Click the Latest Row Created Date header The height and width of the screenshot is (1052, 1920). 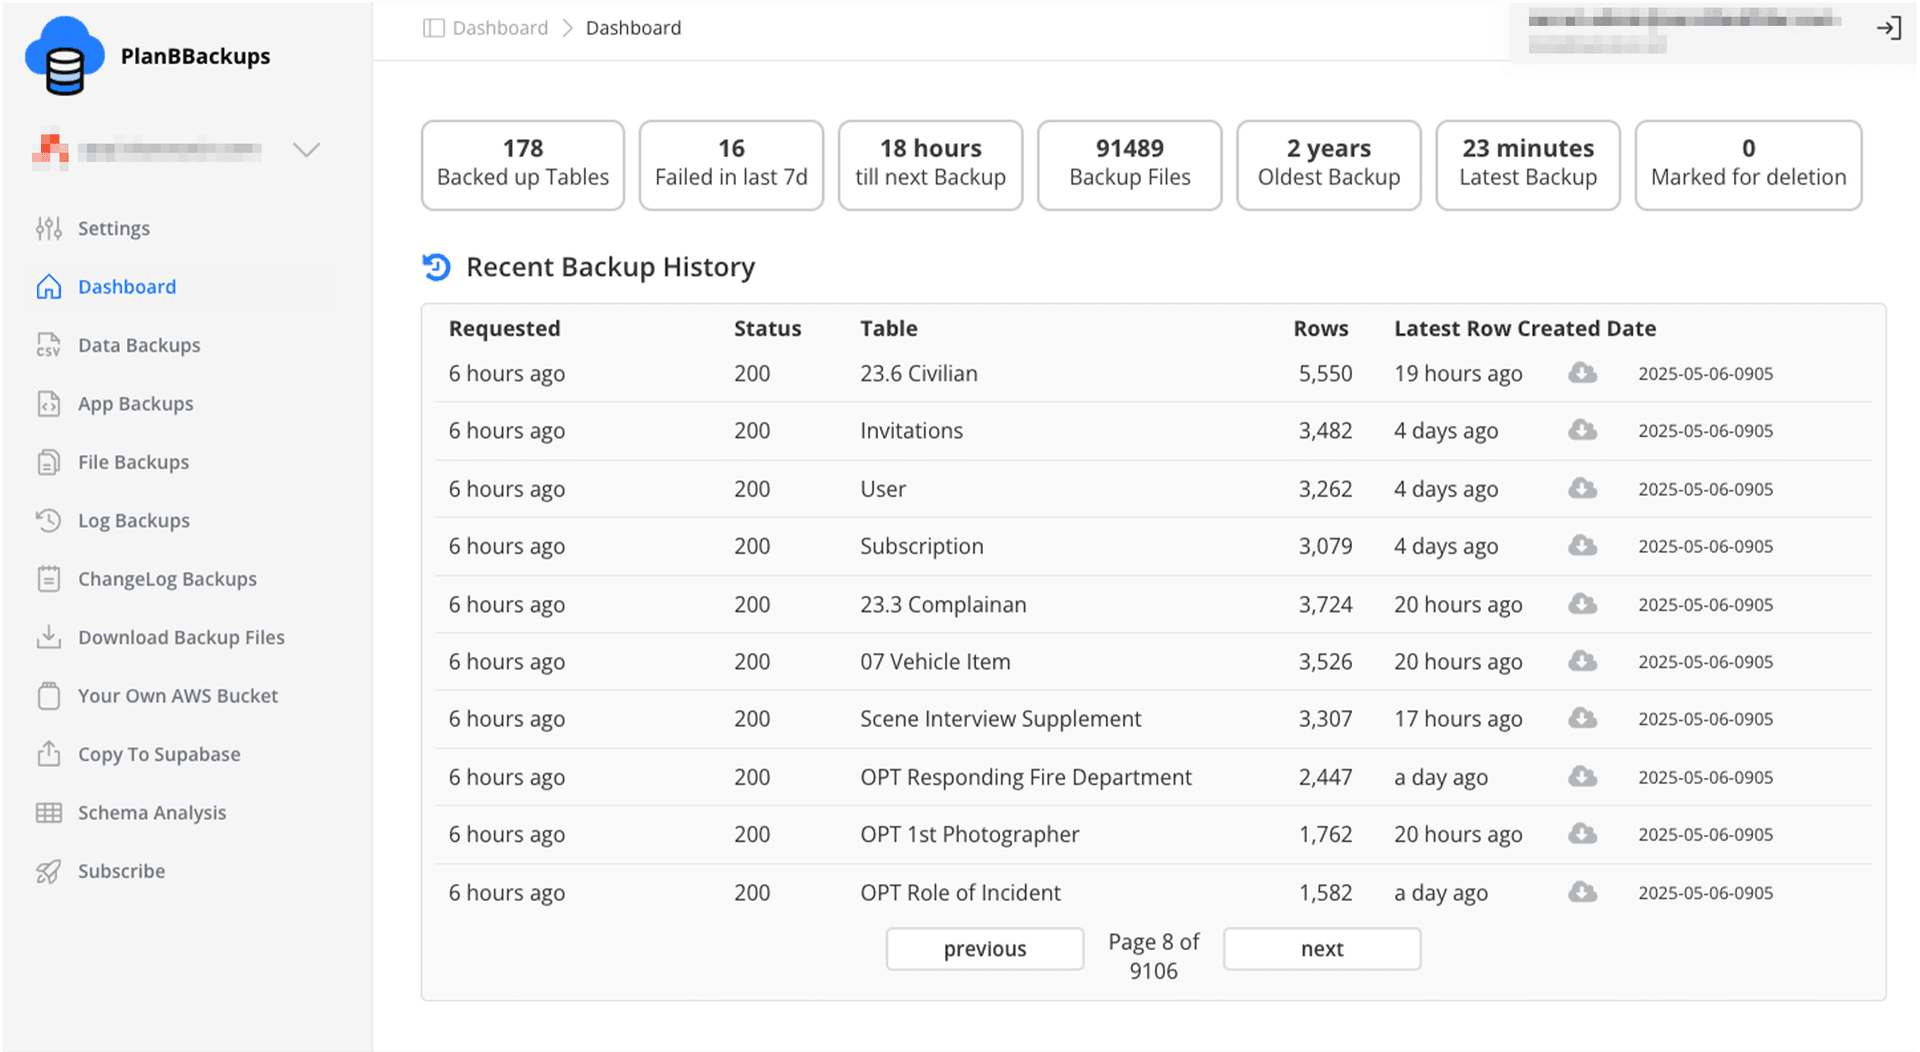tap(1525, 328)
